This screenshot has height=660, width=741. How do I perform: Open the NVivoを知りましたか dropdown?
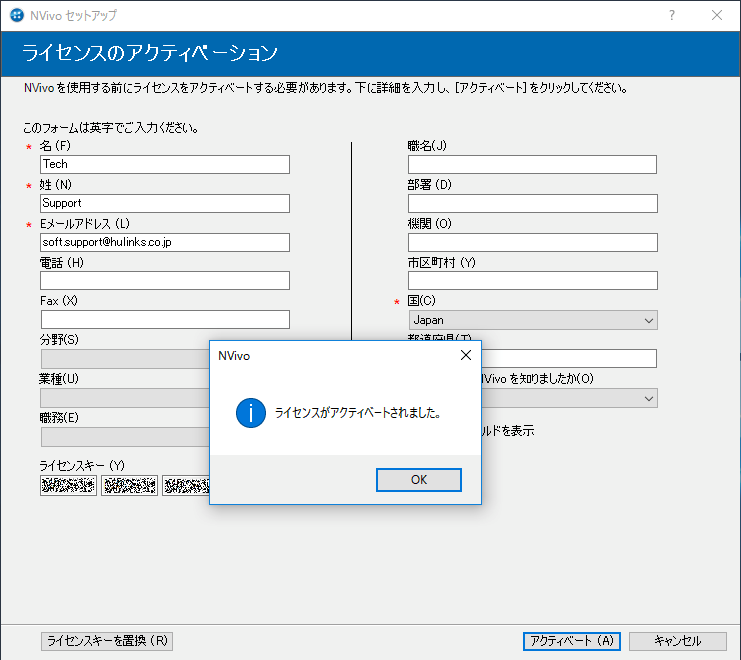pyautogui.click(x=569, y=398)
